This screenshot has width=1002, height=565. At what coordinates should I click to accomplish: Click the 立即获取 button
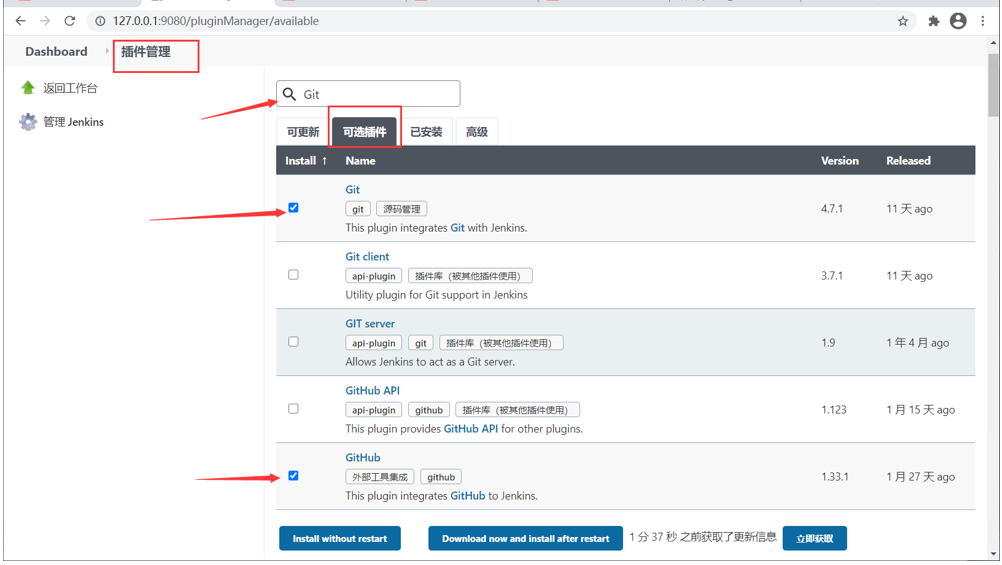tap(815, 538)
